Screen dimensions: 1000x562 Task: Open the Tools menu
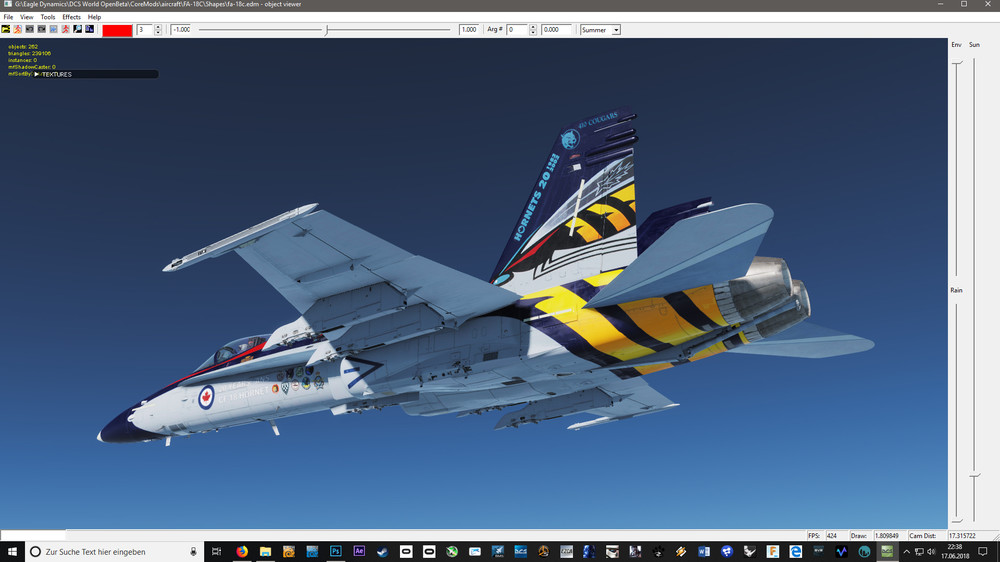(48, 17)
